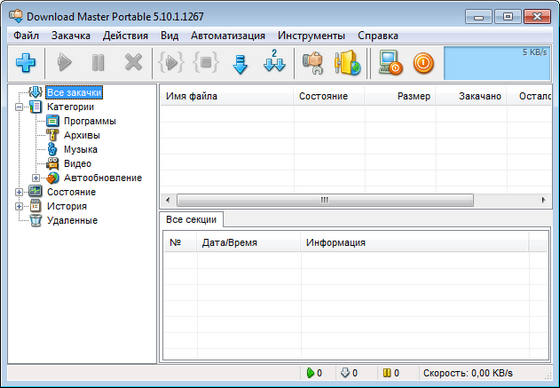
Task: Open the Инструменты menu
Action: click(x=311, y=36)
